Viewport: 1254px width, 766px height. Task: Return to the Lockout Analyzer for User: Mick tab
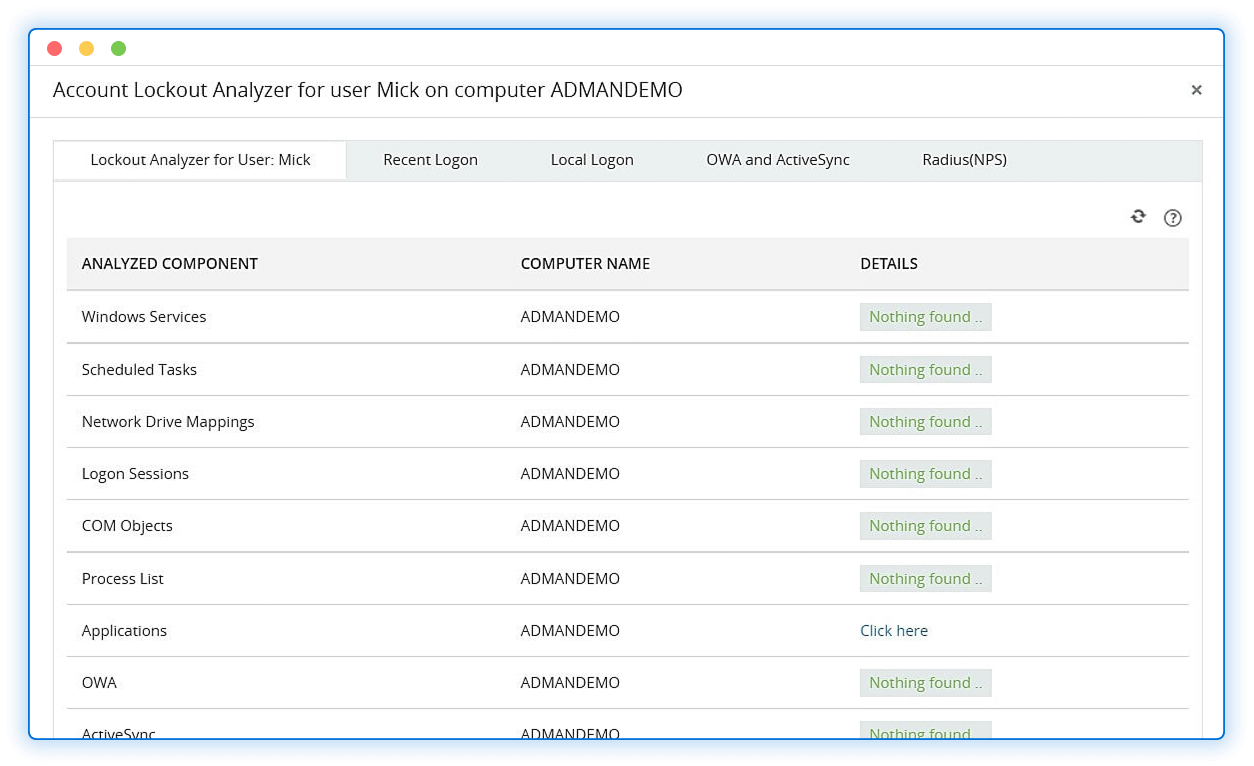(199, 158)
